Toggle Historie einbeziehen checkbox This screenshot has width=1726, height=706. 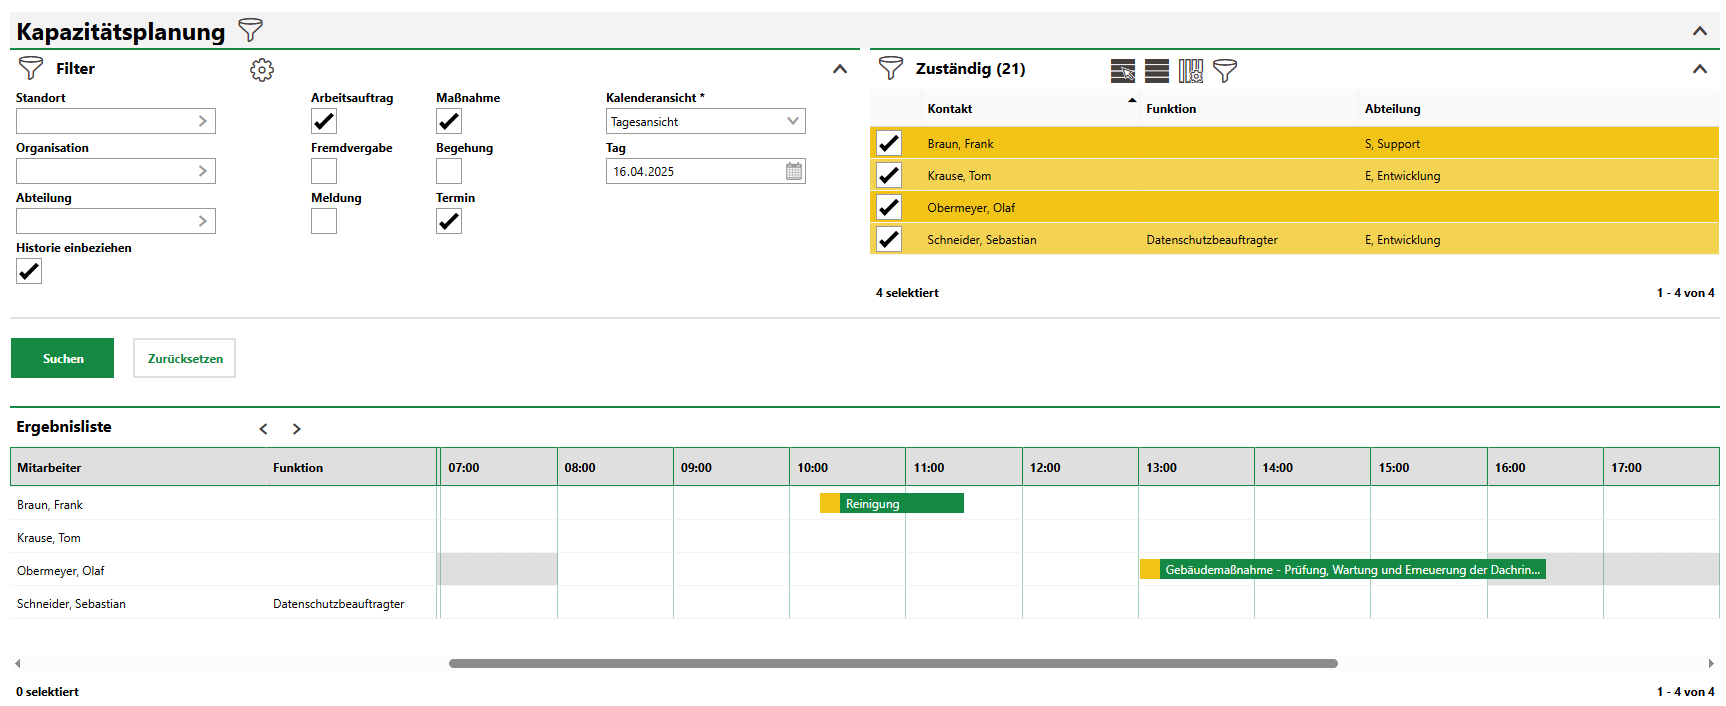[x=29, y=271]
